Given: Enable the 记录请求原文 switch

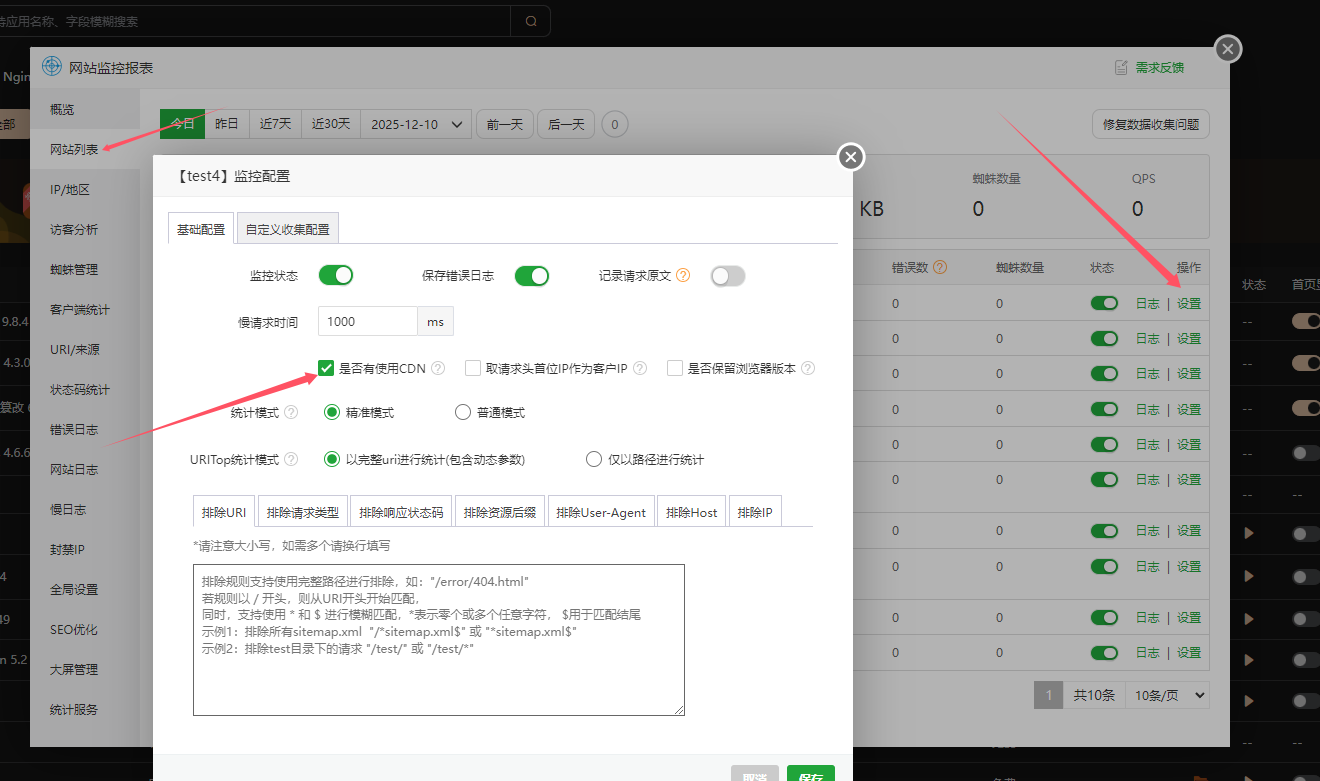Looking at the screenshot, I should (727, 276).
